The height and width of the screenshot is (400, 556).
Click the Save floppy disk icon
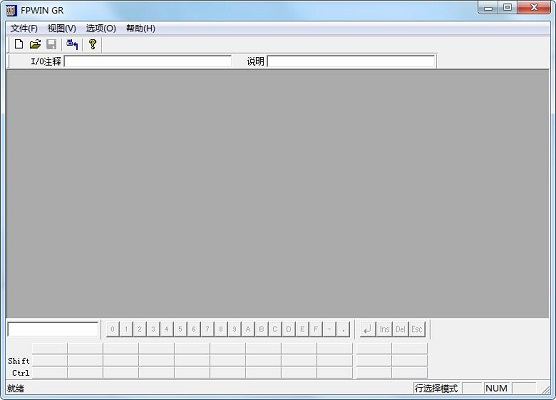tap(51, 44)
